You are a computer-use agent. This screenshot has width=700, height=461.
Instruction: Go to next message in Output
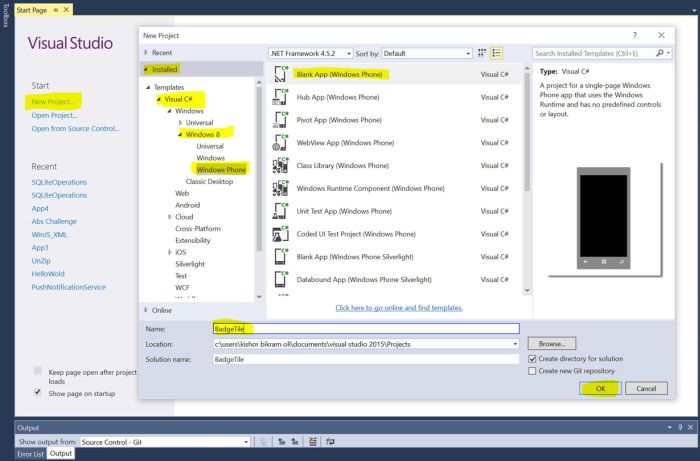pos(295,441)
